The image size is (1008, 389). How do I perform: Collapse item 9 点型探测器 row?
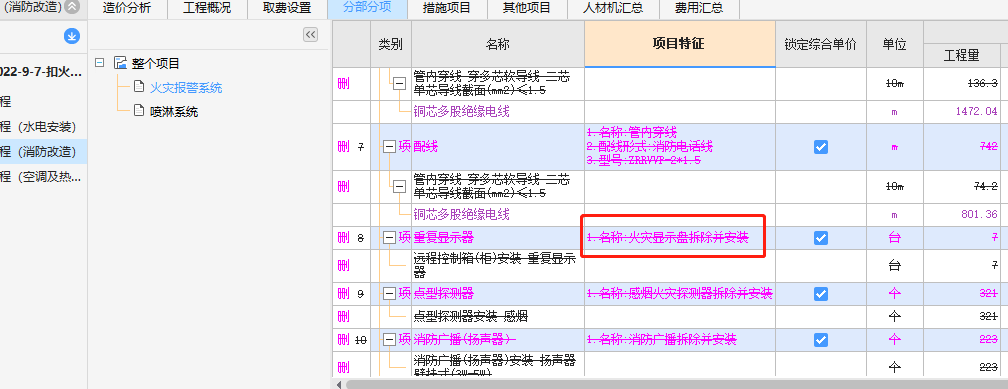coord(389,294)
